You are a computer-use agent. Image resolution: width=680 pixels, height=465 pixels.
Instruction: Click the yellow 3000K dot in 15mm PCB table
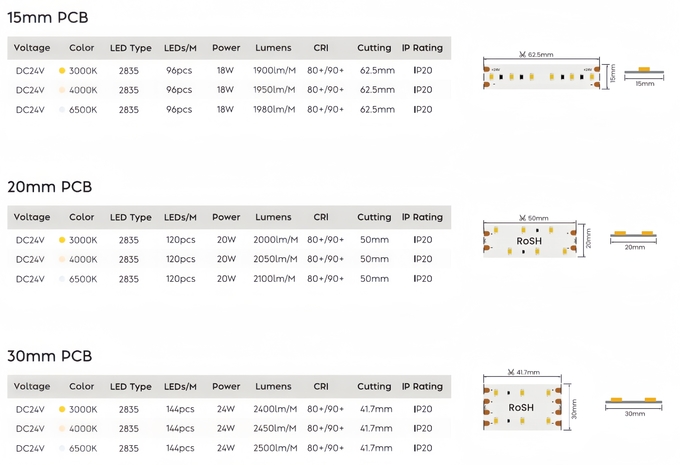pos(62,70)
